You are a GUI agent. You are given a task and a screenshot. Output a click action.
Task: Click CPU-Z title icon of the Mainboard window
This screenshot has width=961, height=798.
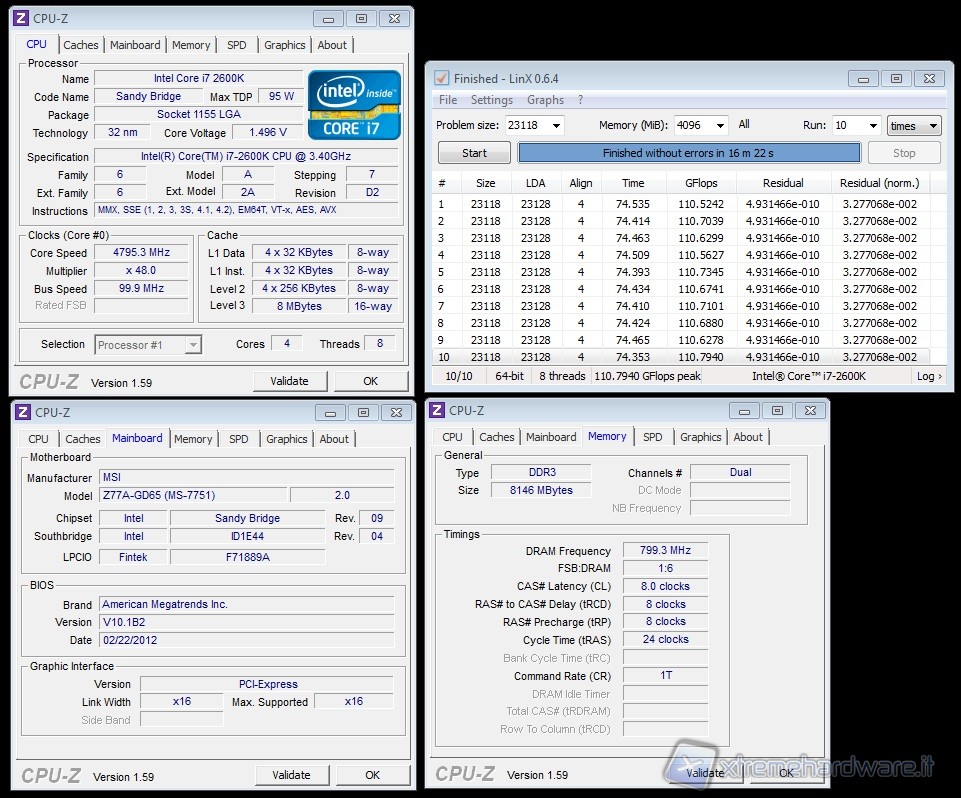tap(21, 412)
